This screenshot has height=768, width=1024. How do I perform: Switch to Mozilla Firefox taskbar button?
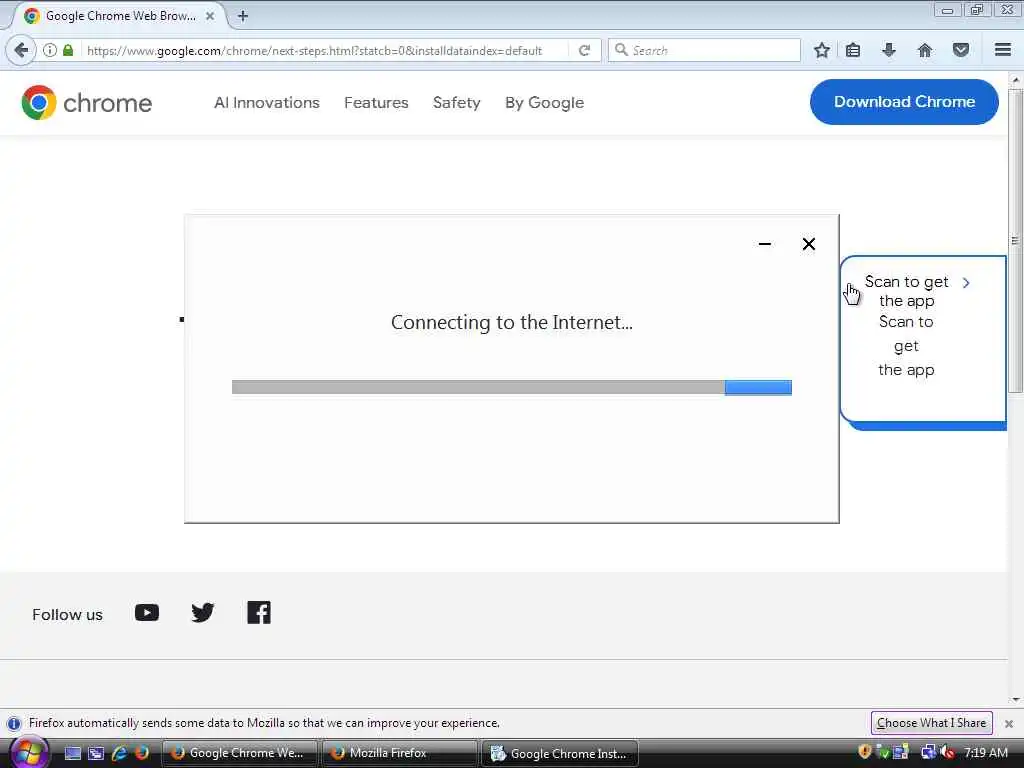(x=400, y=753)
